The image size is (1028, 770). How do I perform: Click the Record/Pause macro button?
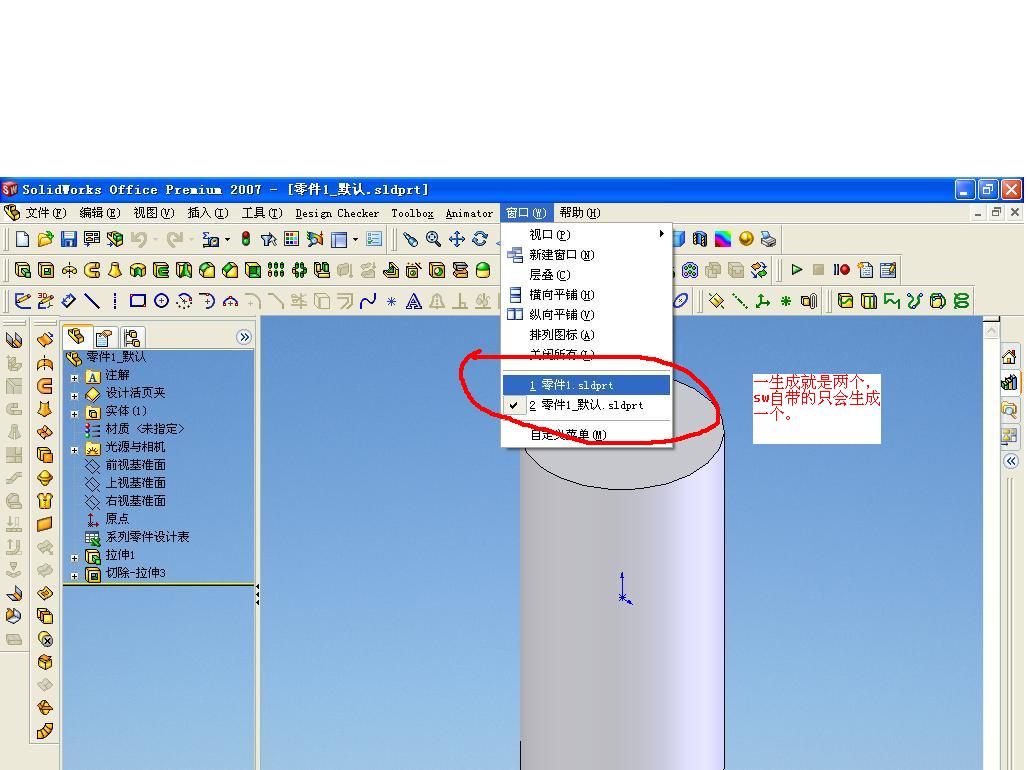[x=842, y=270]
